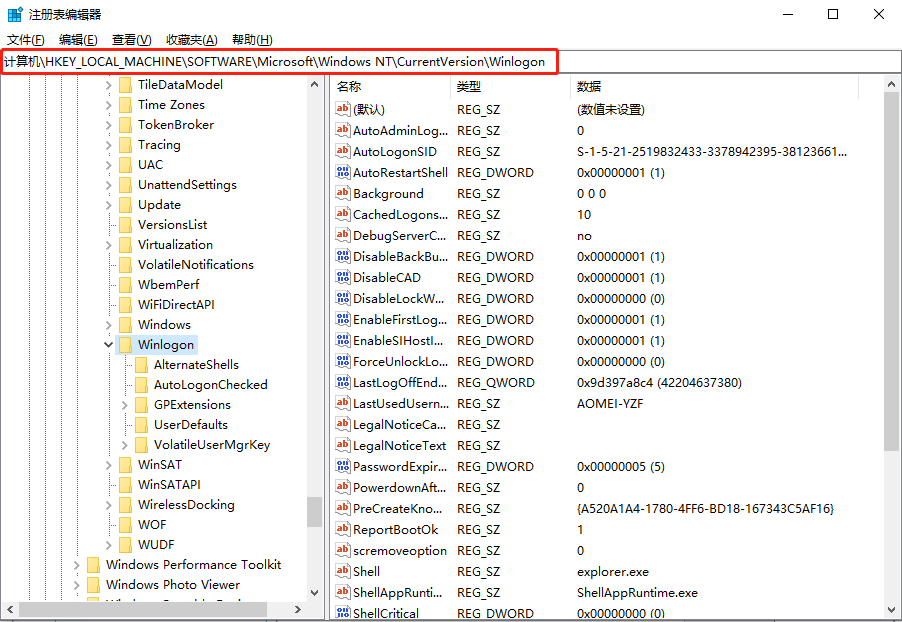Select the AlternateShells folder icon

point(141,365)
